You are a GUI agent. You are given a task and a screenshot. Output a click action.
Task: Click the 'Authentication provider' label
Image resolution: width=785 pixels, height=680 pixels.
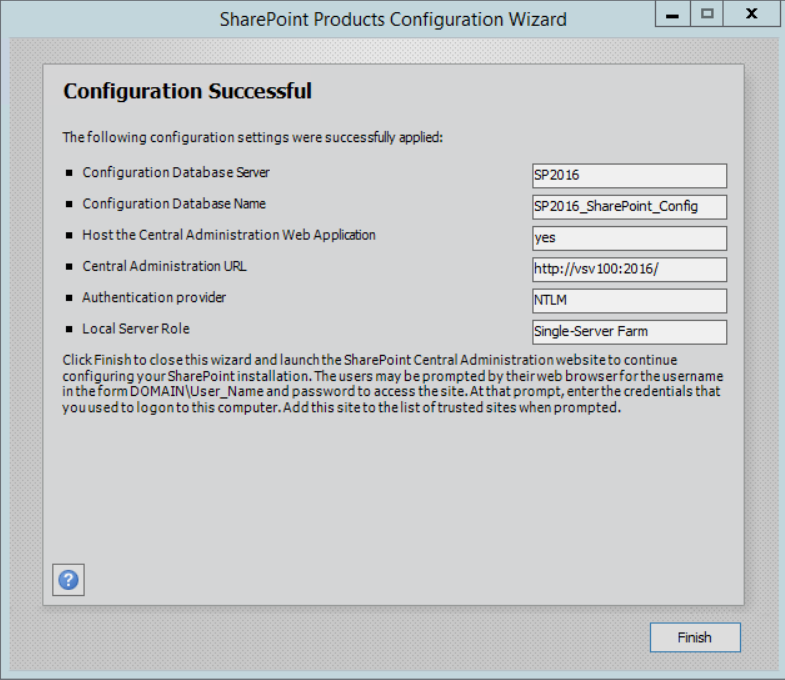click(154, 297)
